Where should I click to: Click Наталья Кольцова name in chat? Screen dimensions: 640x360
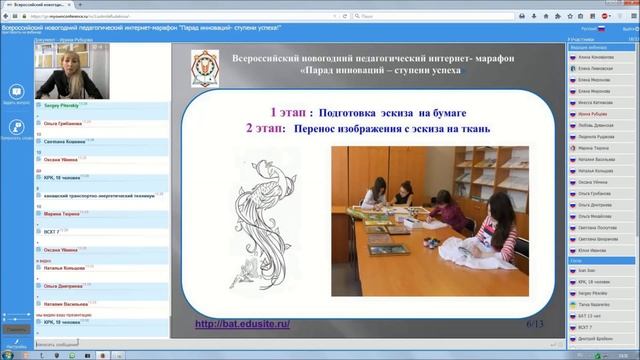(64, 268)
